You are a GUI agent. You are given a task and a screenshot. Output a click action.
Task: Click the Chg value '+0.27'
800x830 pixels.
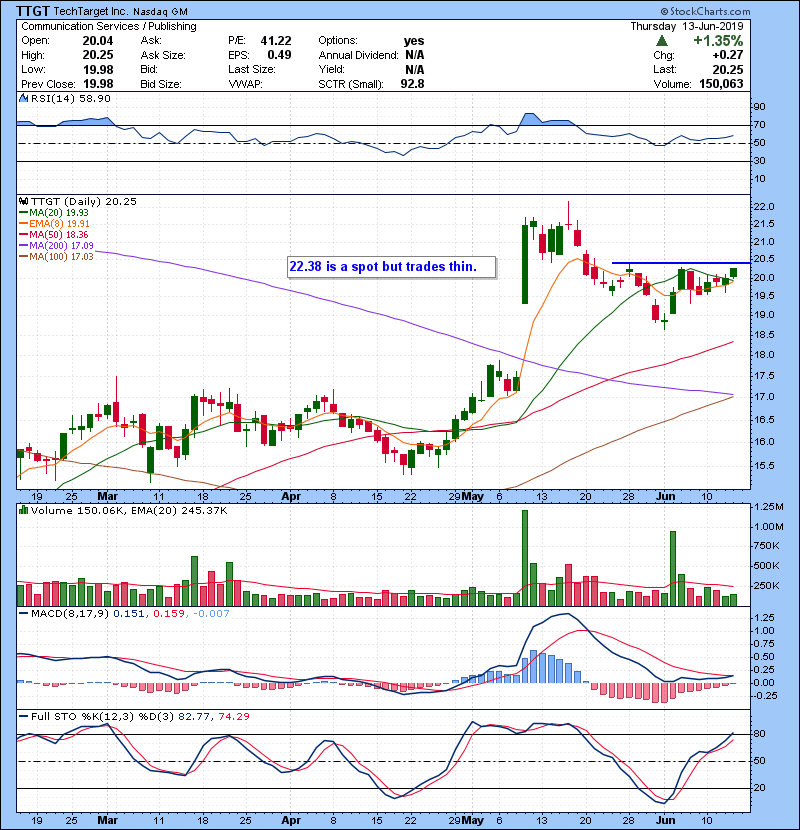pos(727,55)
